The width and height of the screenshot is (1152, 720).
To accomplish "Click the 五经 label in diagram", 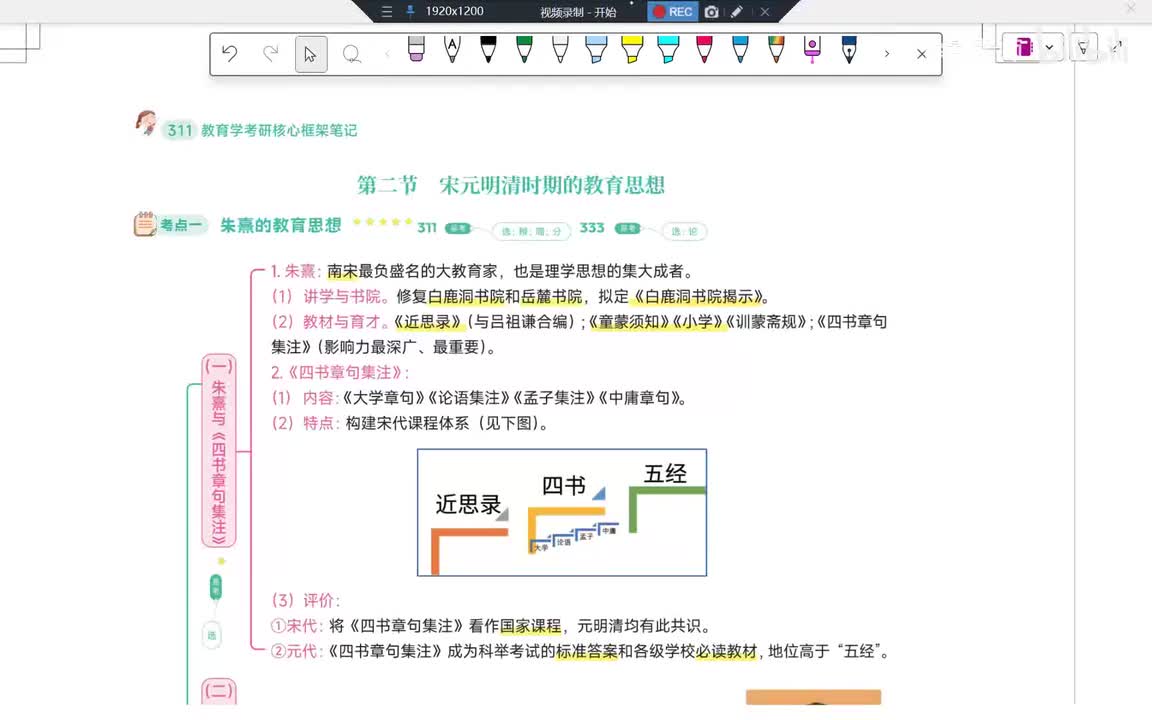I will click(665, 474).
